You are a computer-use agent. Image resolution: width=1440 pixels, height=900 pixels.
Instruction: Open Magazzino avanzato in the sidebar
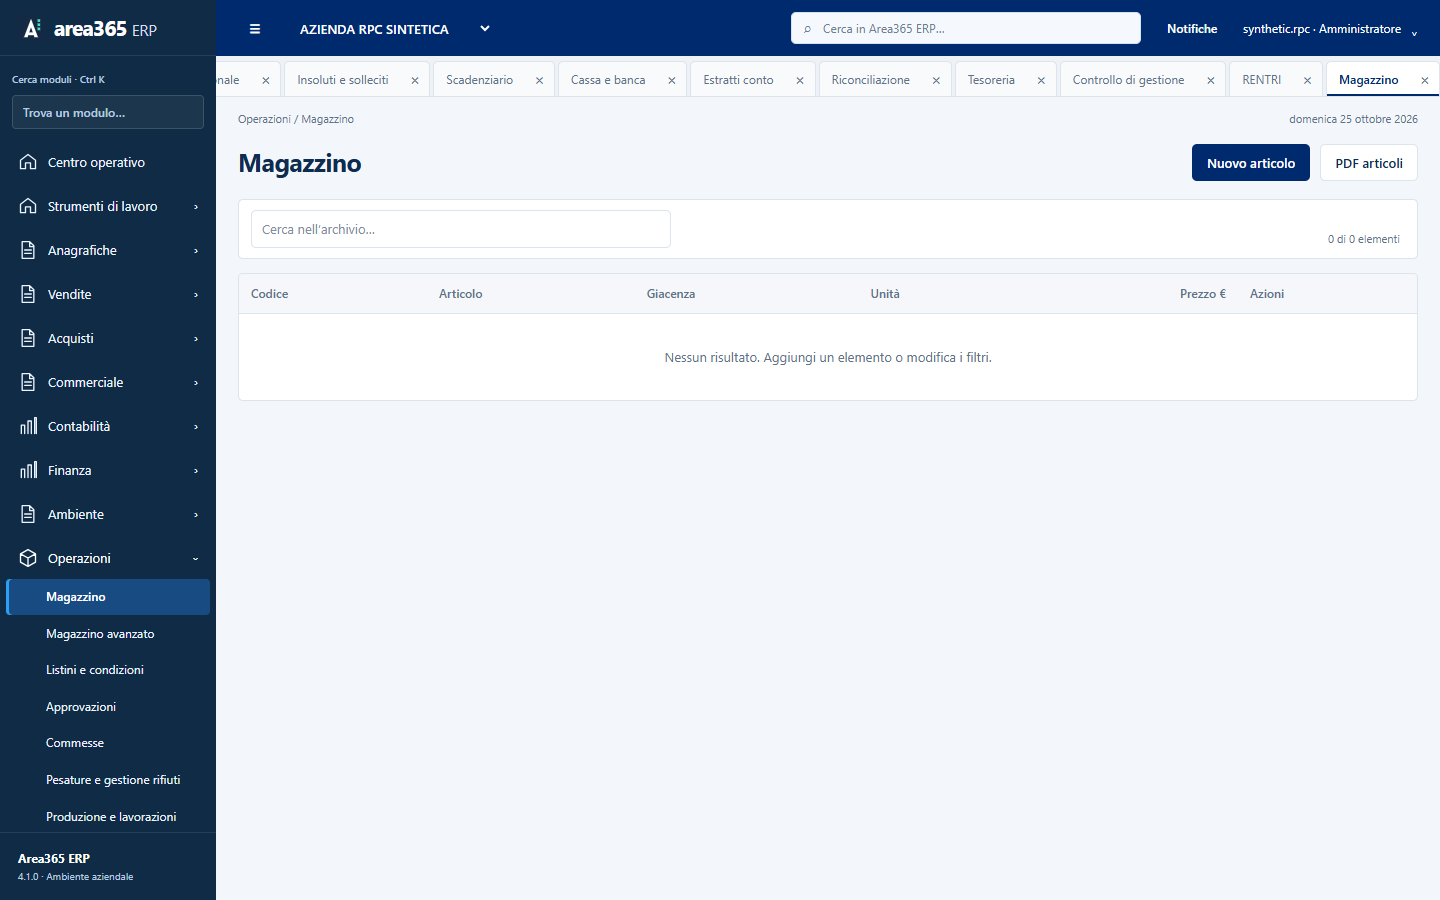coord(108,634)
